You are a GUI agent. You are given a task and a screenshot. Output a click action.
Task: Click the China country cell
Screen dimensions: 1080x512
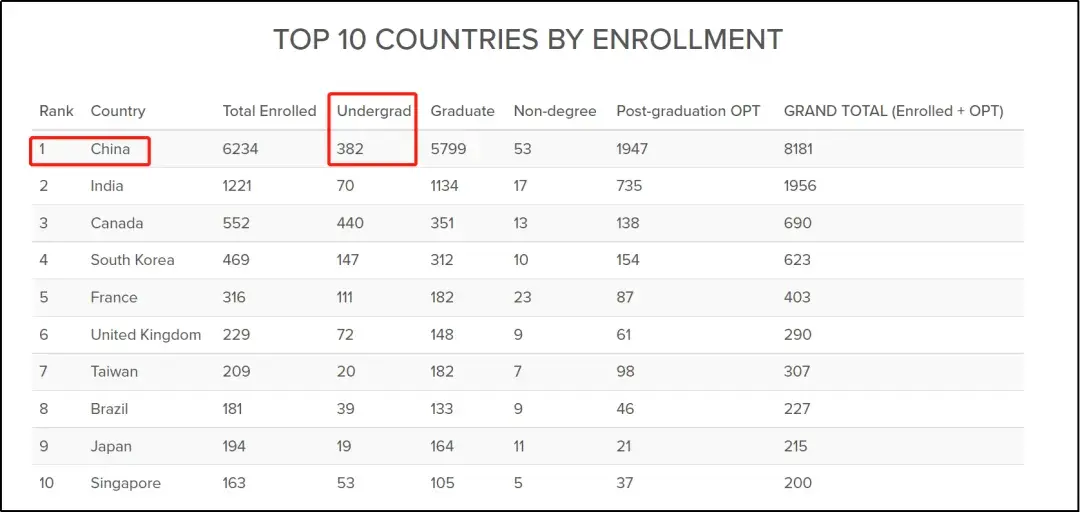point(110,149)
